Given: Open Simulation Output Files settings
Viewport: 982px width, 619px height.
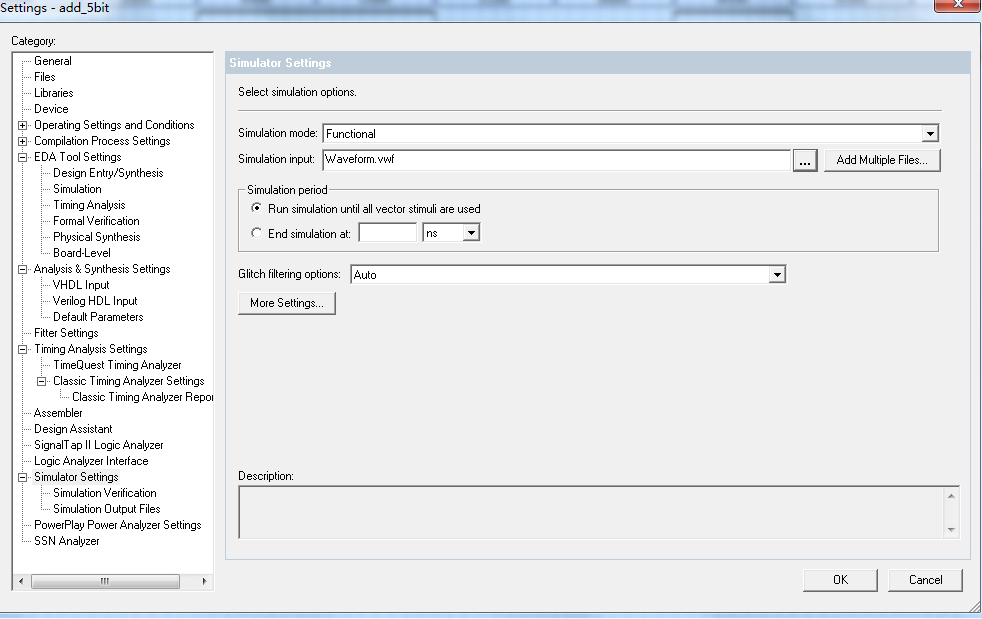Looking at the screenshot, I should click(106, 509).
